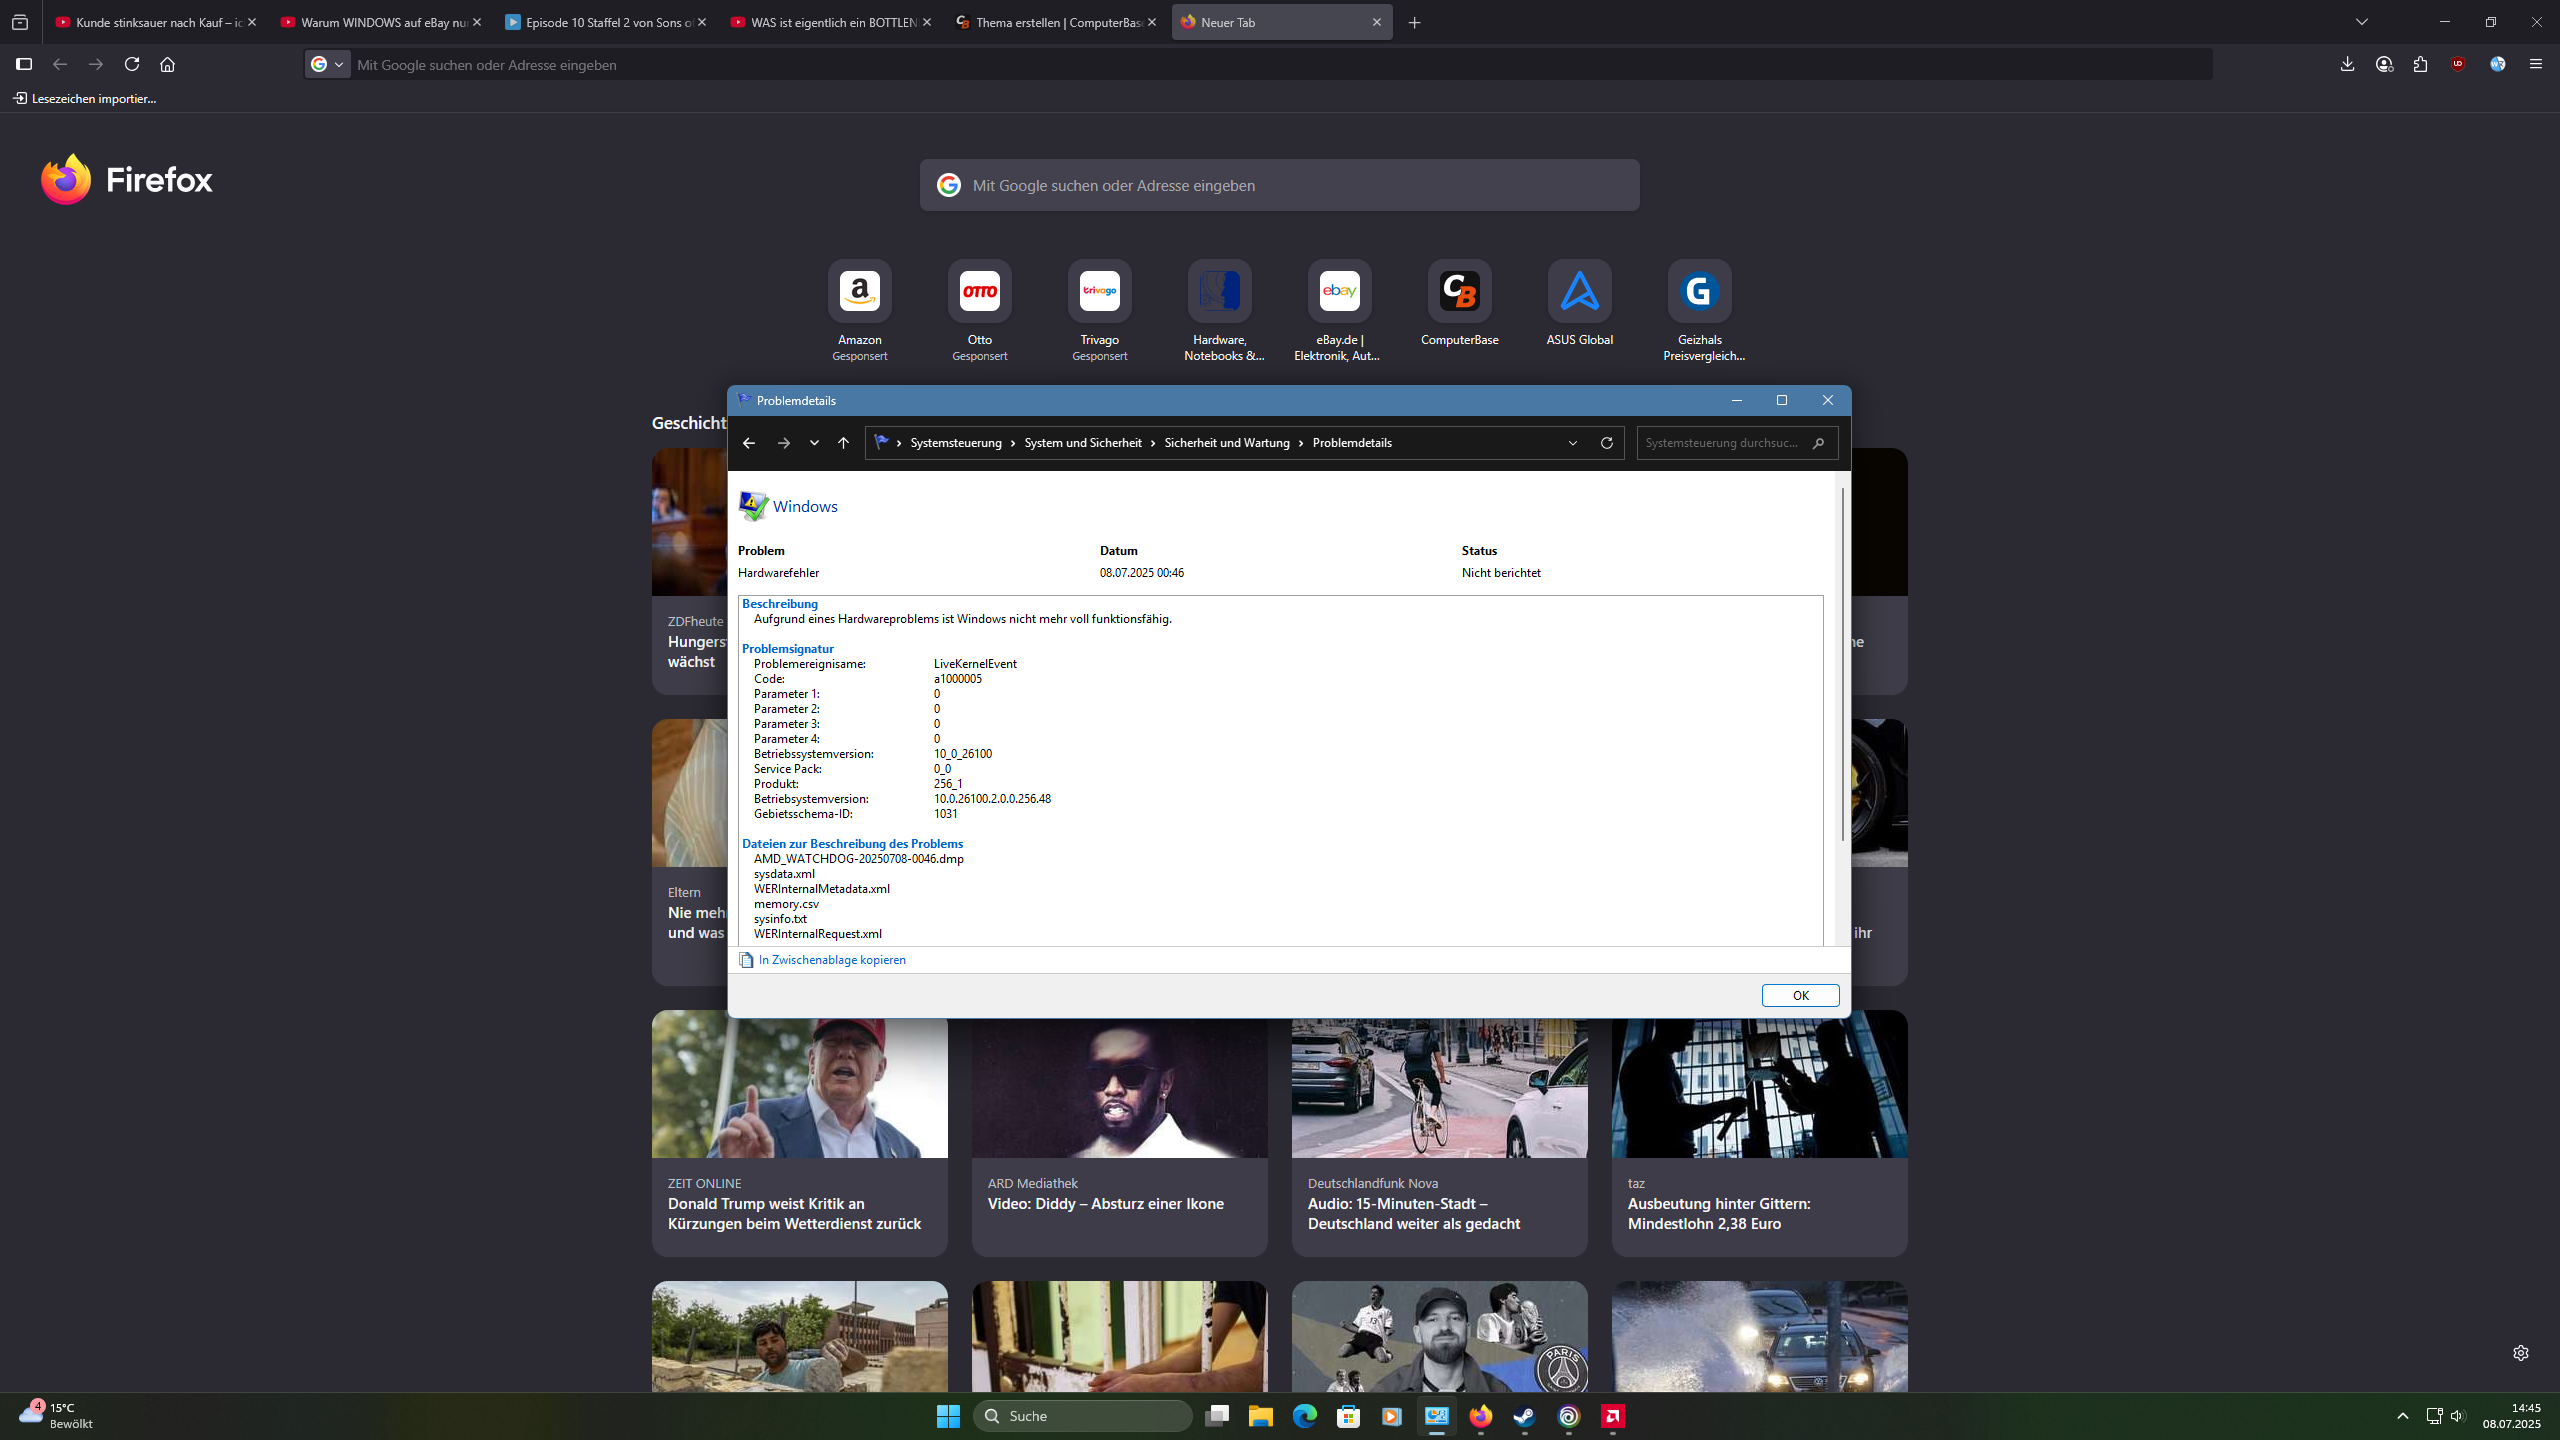Screen dimensions: 2560x1440
Task: Open the extensions puzzle icon
Action: tap(2420, 64)
